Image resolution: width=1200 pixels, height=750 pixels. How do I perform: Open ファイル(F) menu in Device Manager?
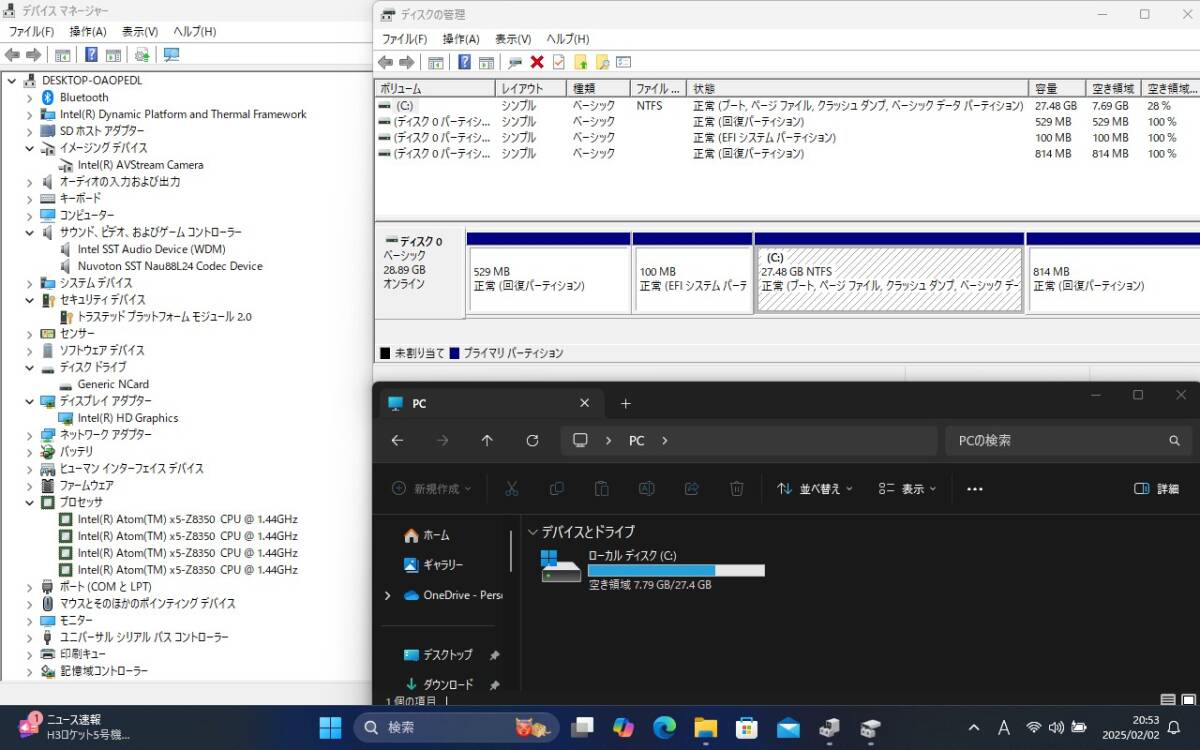pyautogui.click(x=31, y=31)
